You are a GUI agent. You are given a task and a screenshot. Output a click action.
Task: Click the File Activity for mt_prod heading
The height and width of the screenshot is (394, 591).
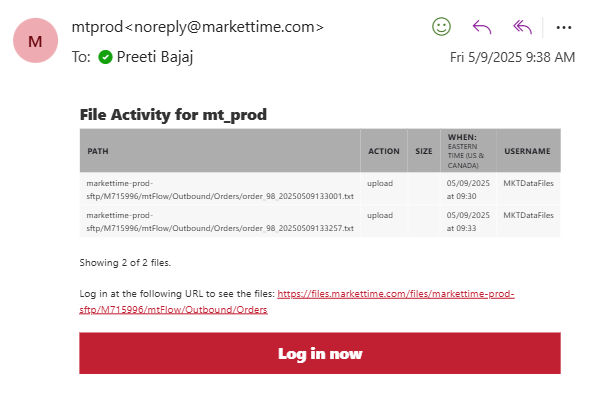(x=173, y=115)
